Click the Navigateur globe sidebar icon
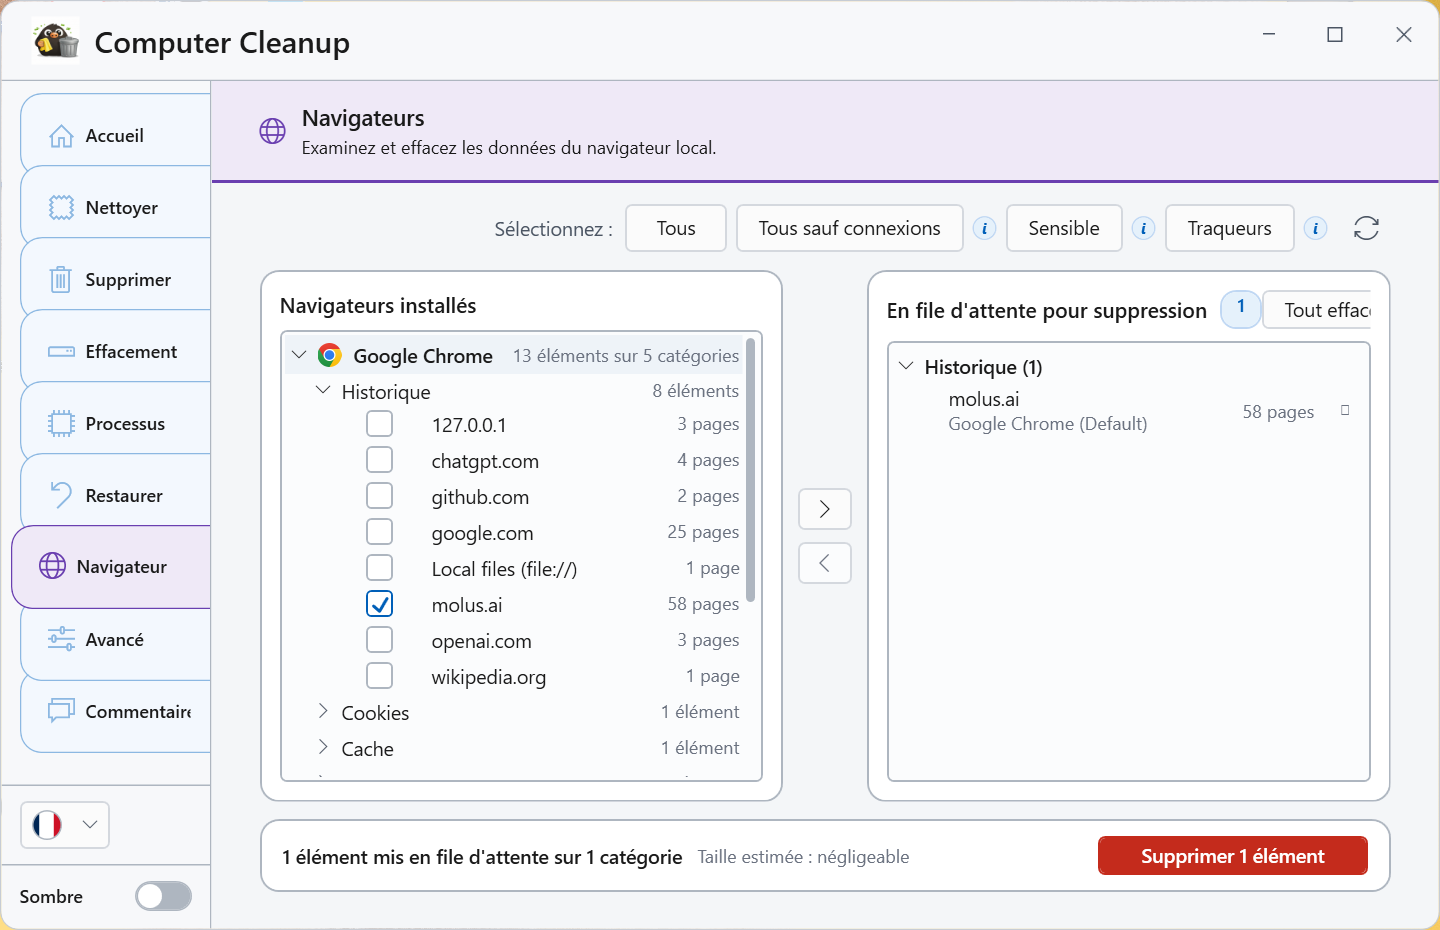 tap(52, 566)
